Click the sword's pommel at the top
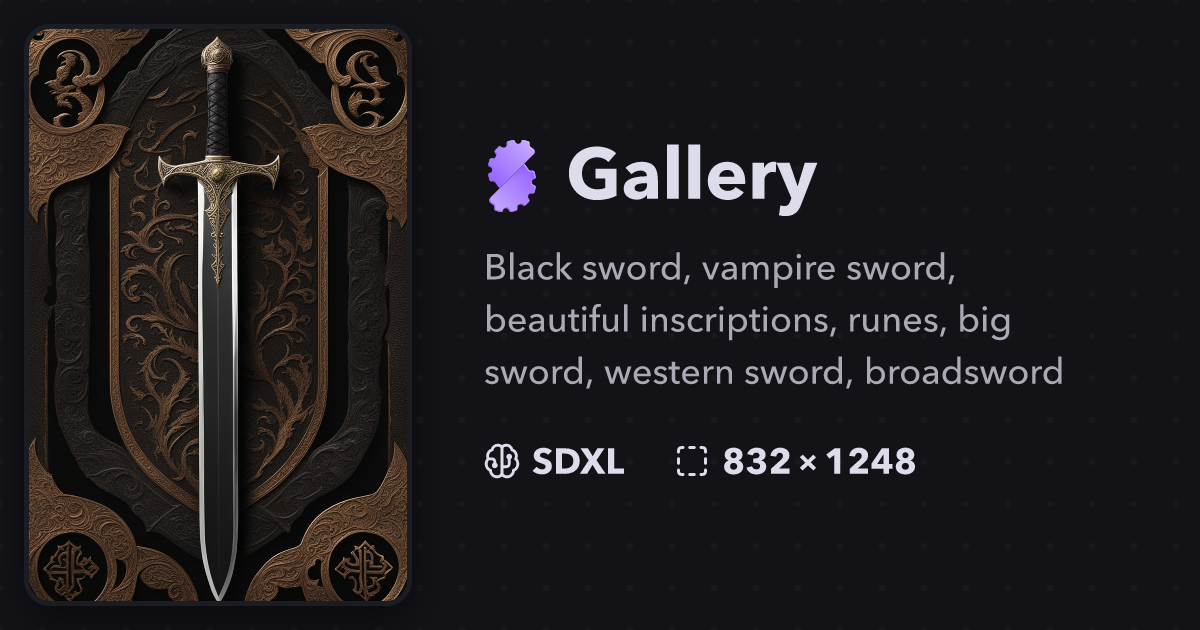The height and width of the screenshot is (630, 1200). [217, 55]
